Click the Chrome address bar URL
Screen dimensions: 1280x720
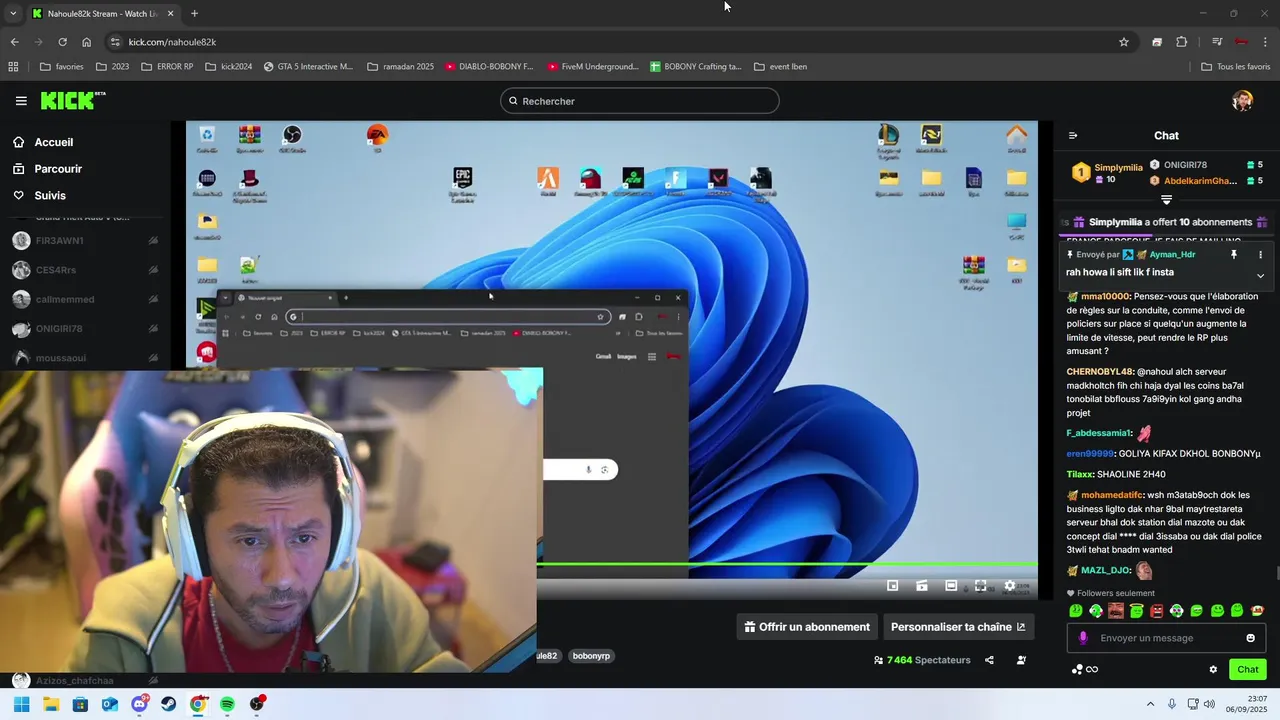[172, 42]
